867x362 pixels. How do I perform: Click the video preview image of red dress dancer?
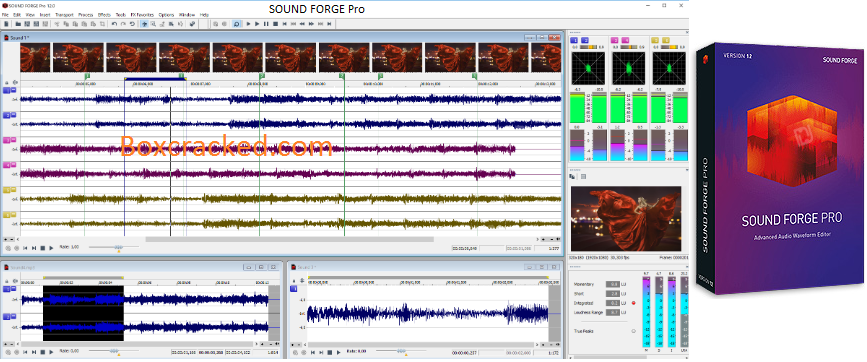point(626,219)
